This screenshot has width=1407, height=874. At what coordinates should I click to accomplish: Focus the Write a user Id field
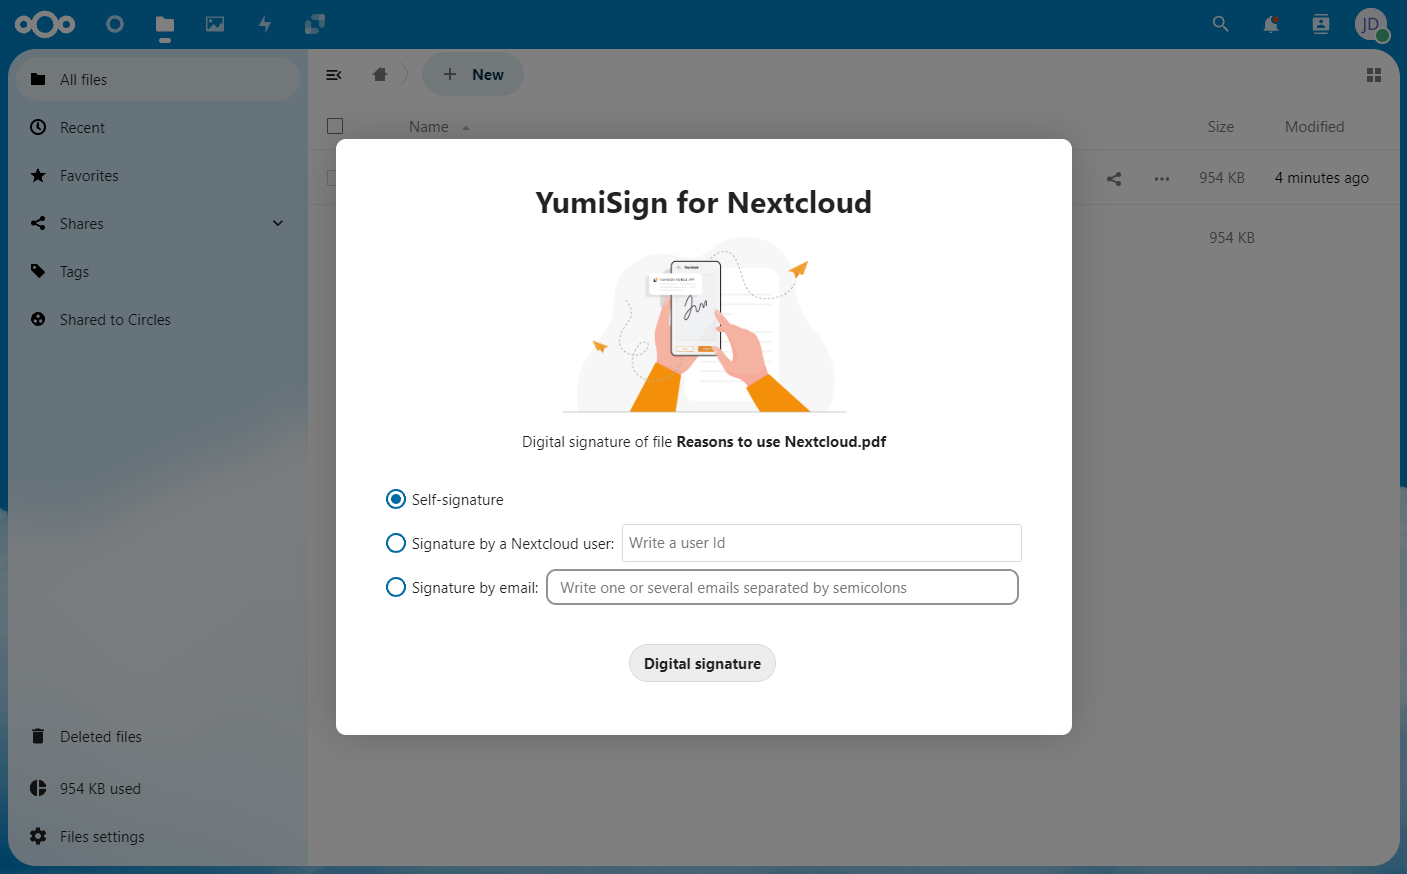pyautogui.click(x=822, y=543)
